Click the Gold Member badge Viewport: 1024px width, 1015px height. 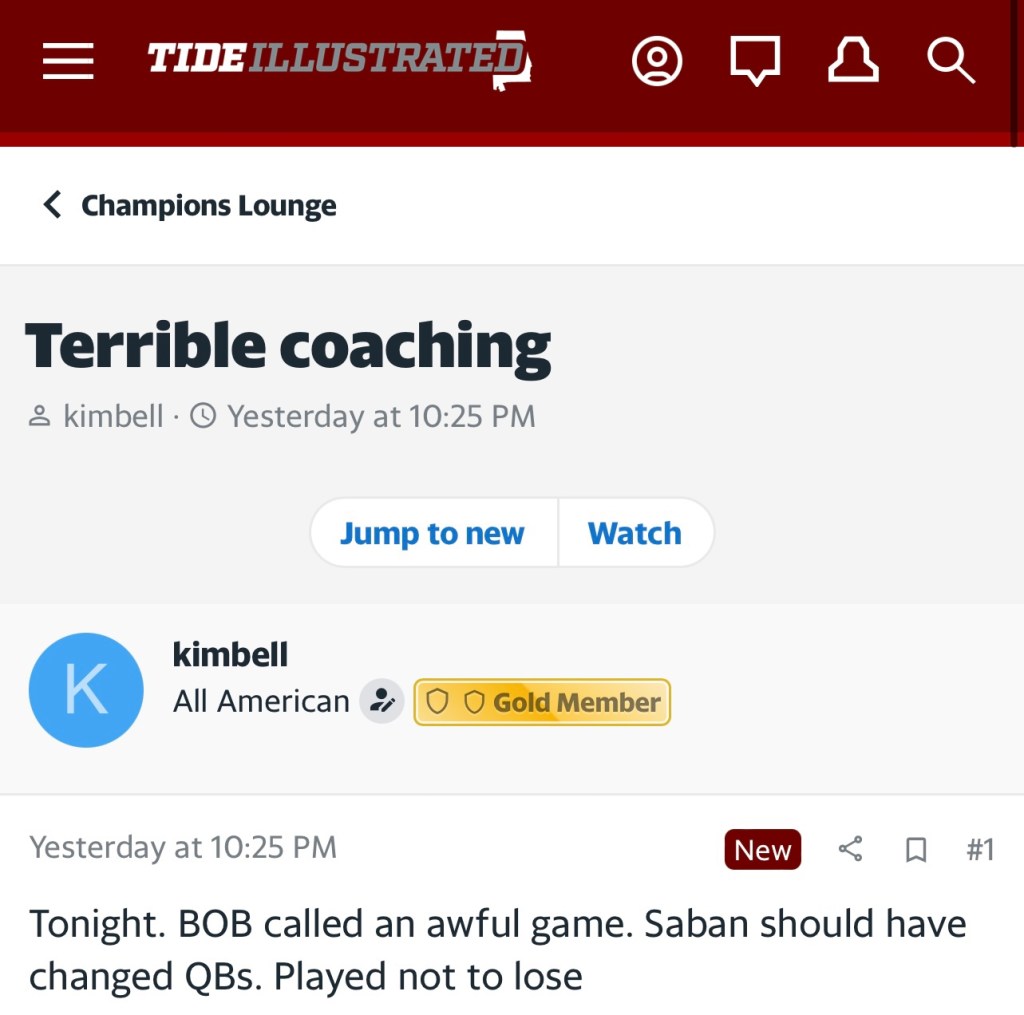542,702
